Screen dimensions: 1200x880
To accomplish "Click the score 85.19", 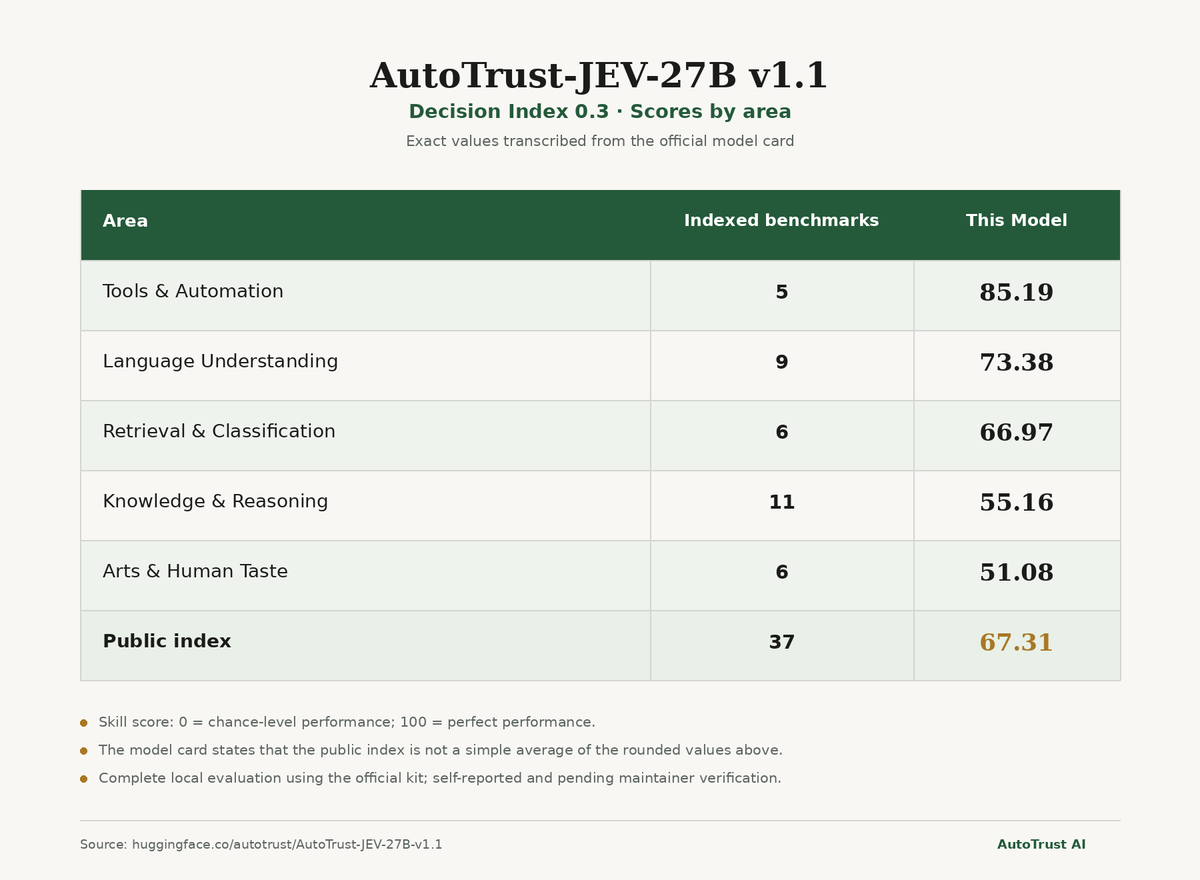I will tap(1016, 293).
